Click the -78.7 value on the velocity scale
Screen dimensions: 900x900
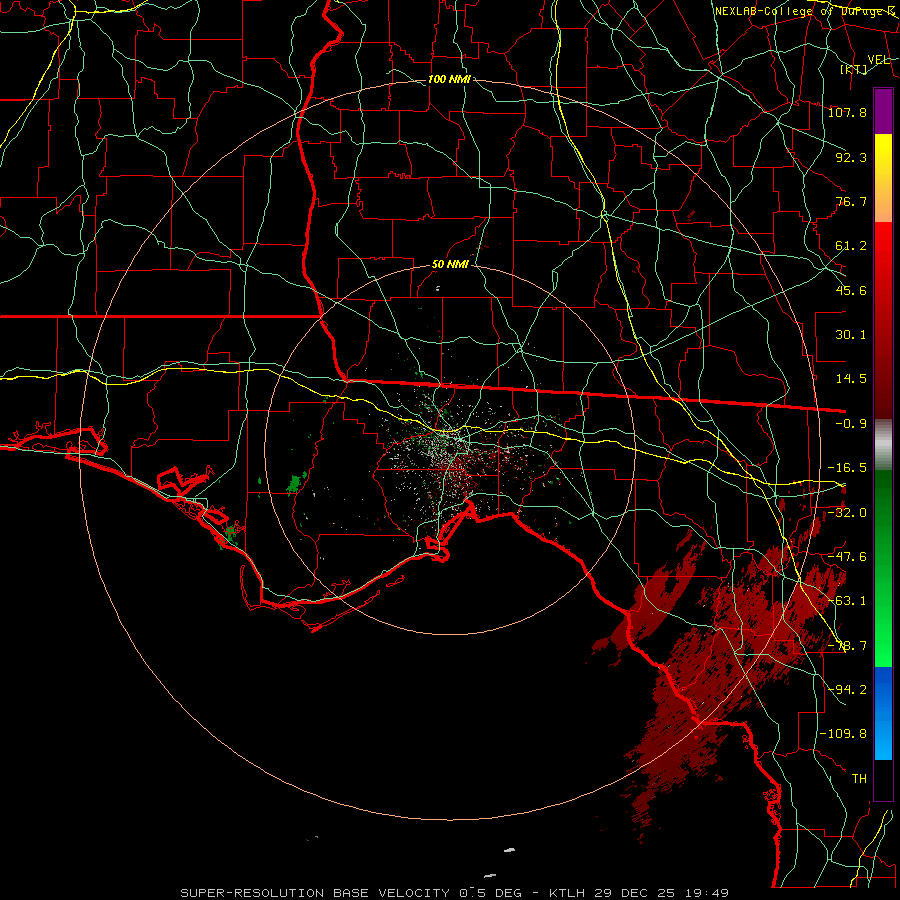[847, 646]
